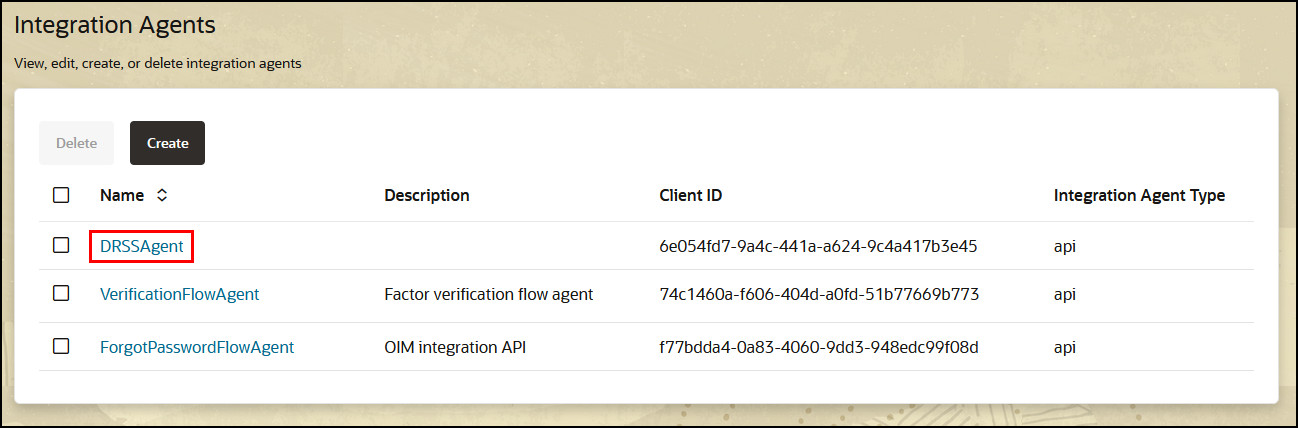Select the VerificationFlowAgent row checkbox
This screenshot has width=1298, height=428.
tap(61, 293)
